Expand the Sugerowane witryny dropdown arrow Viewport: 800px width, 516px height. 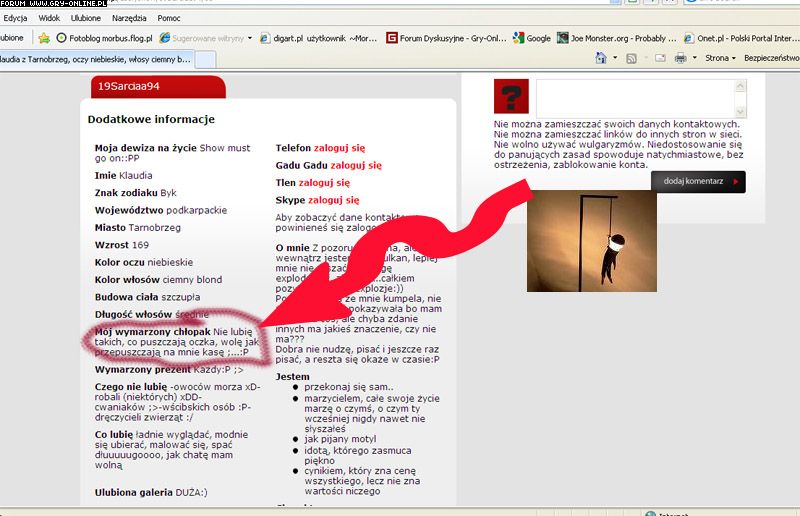249,38
